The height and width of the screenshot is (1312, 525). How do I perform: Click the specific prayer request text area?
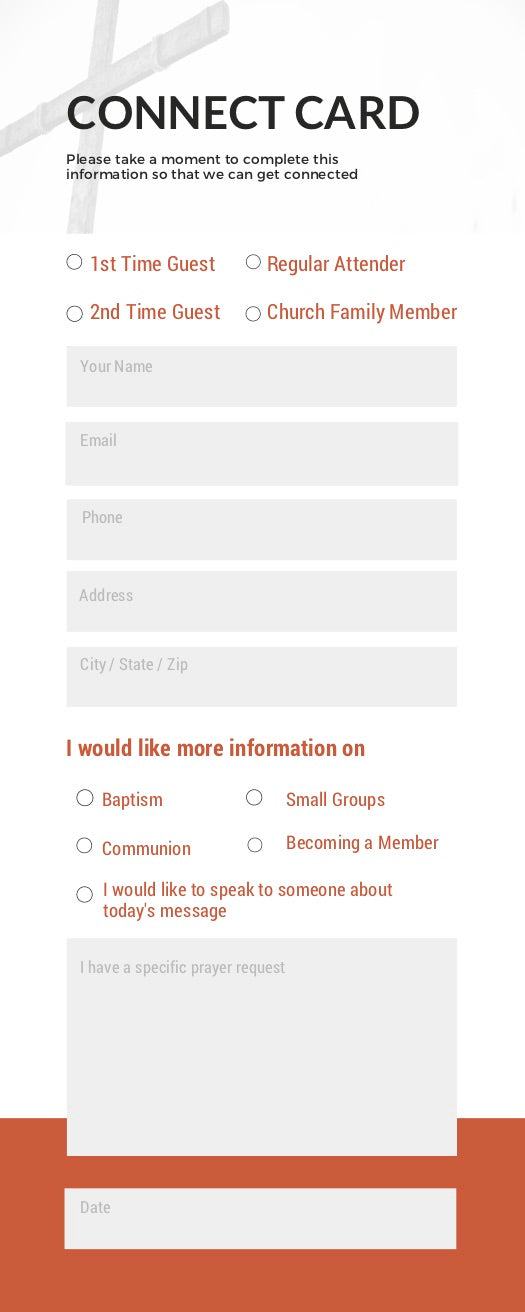[262, 1047]
